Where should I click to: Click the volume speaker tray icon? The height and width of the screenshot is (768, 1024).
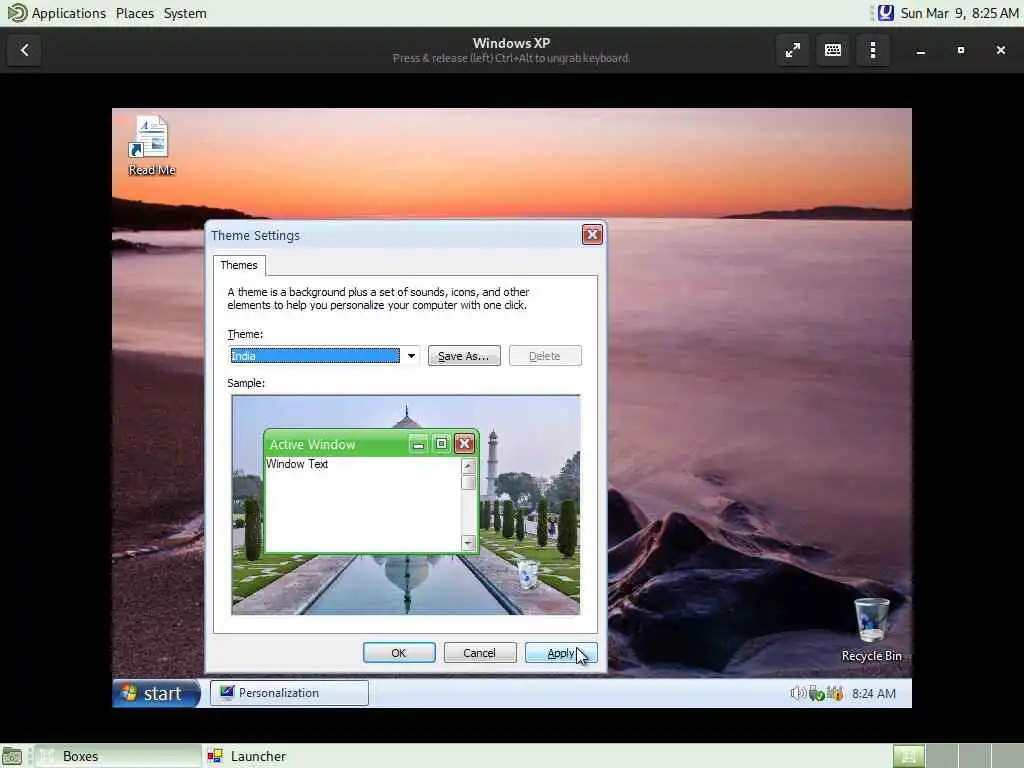point(797,694)
